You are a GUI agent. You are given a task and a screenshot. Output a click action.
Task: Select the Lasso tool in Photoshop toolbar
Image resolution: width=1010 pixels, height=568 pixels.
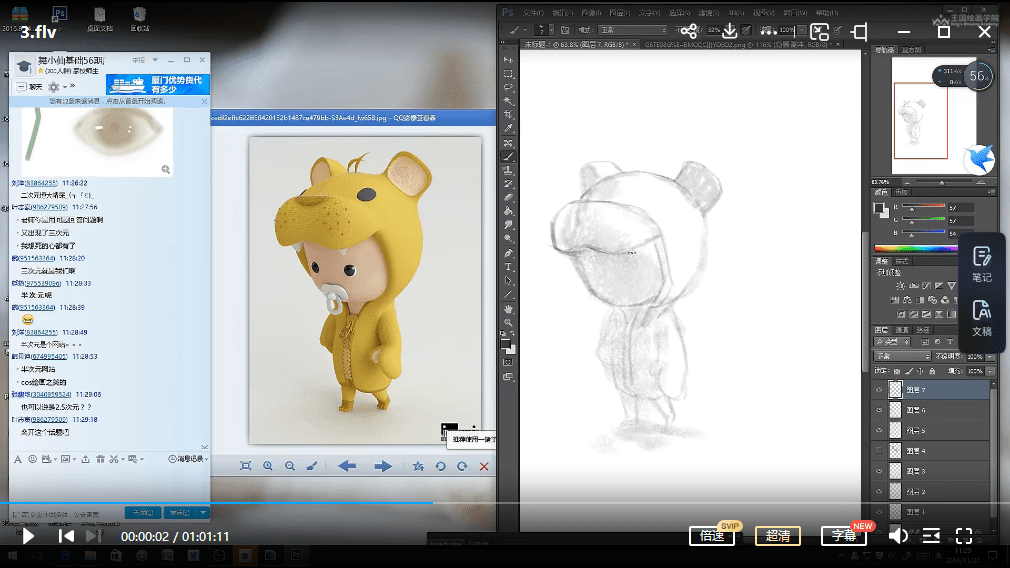[x=508, y=88]
